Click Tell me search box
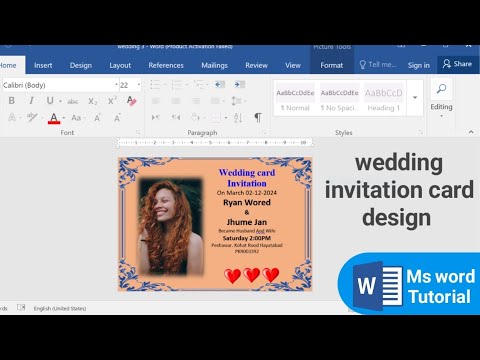The width and height of the screenshot is (480, 360). click(x=378, y=65)
